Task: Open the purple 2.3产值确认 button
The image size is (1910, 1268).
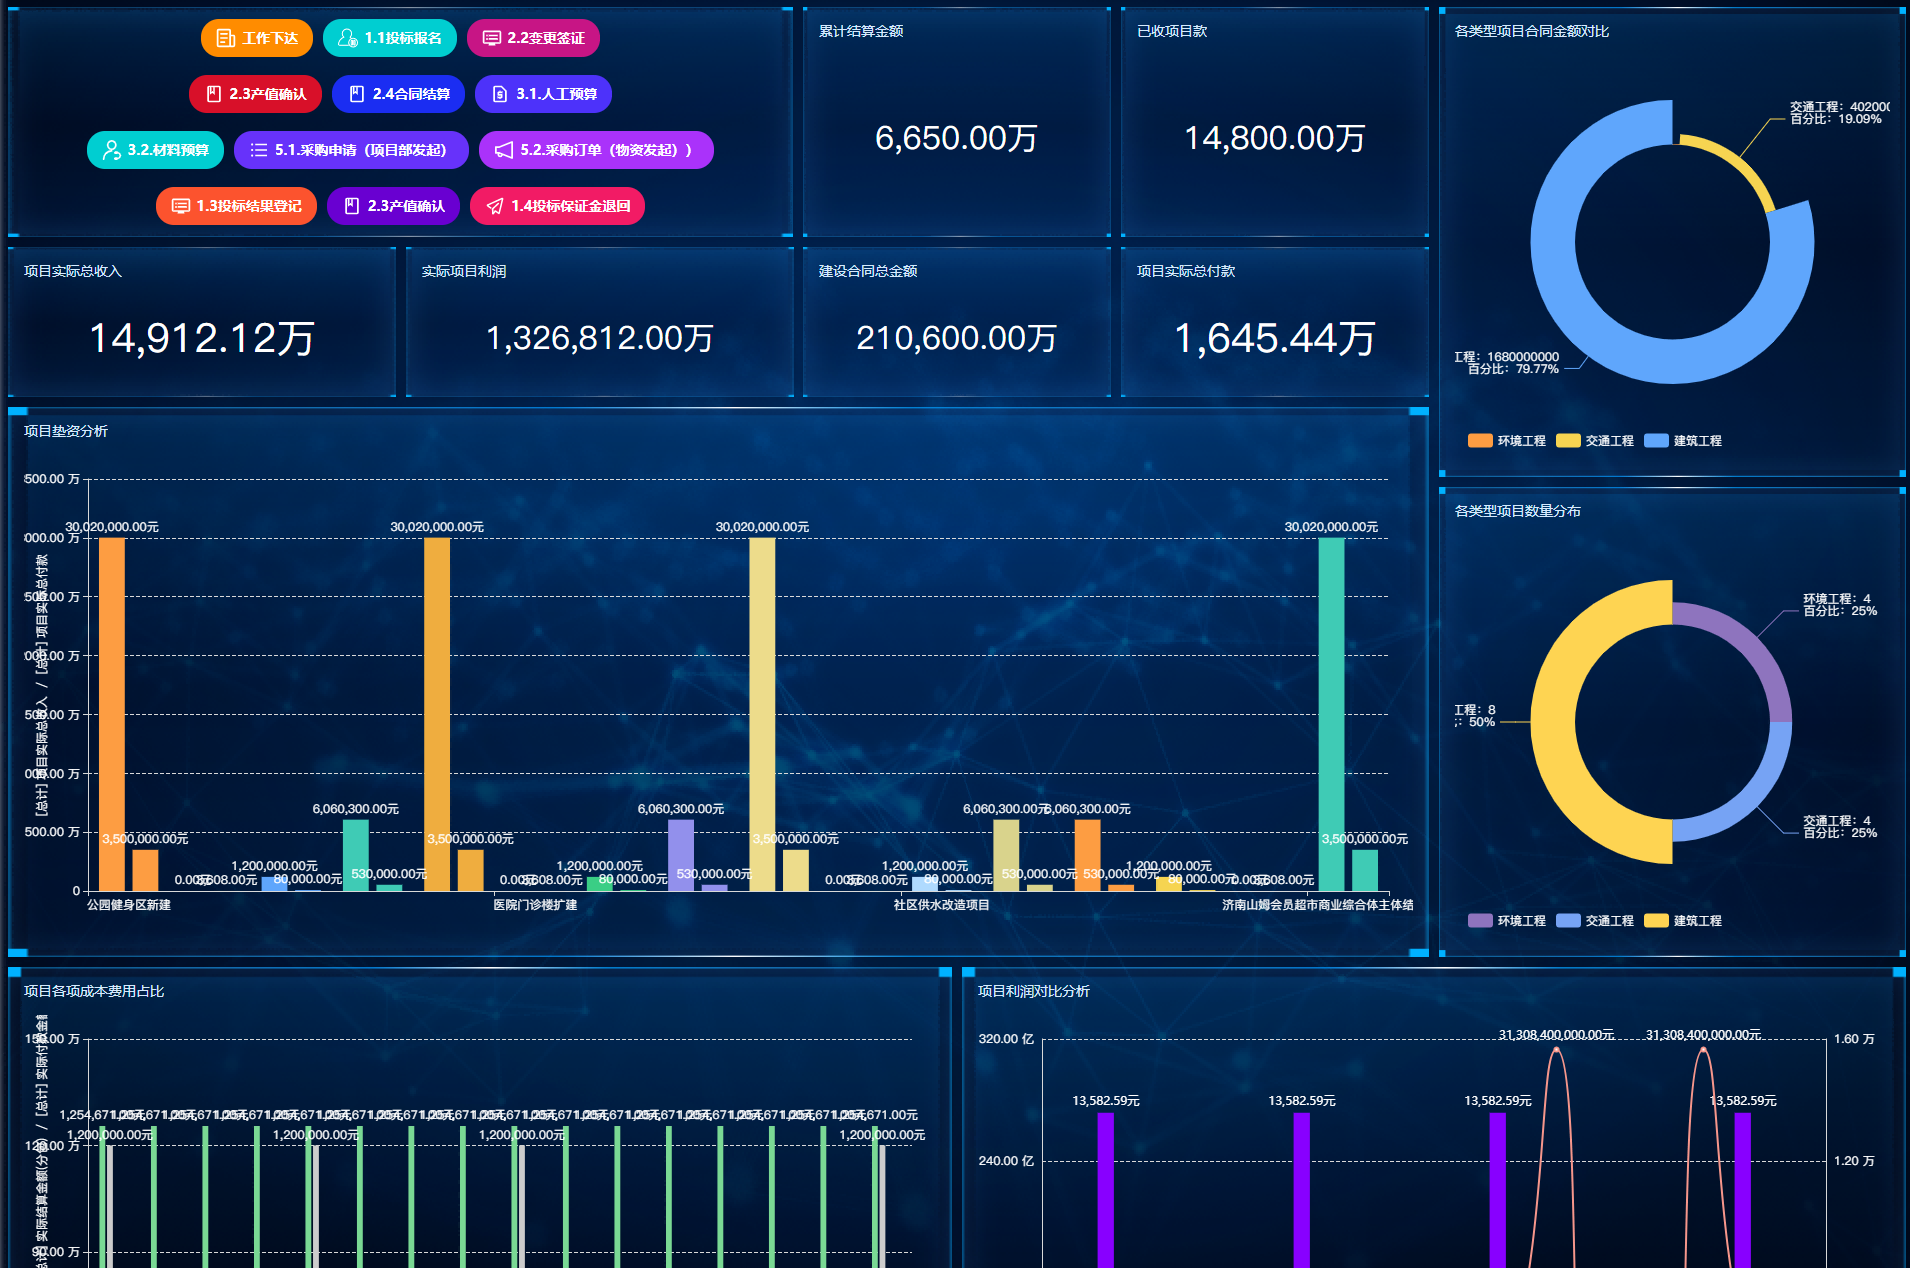Action: tap(393, 206)
